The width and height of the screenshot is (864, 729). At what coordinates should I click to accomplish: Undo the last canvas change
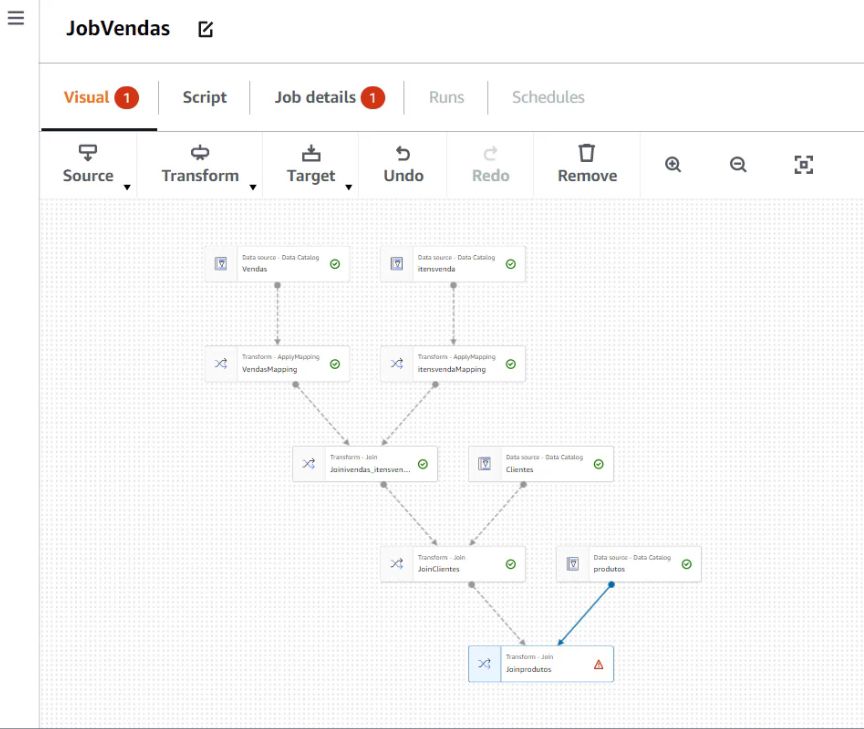402,164
